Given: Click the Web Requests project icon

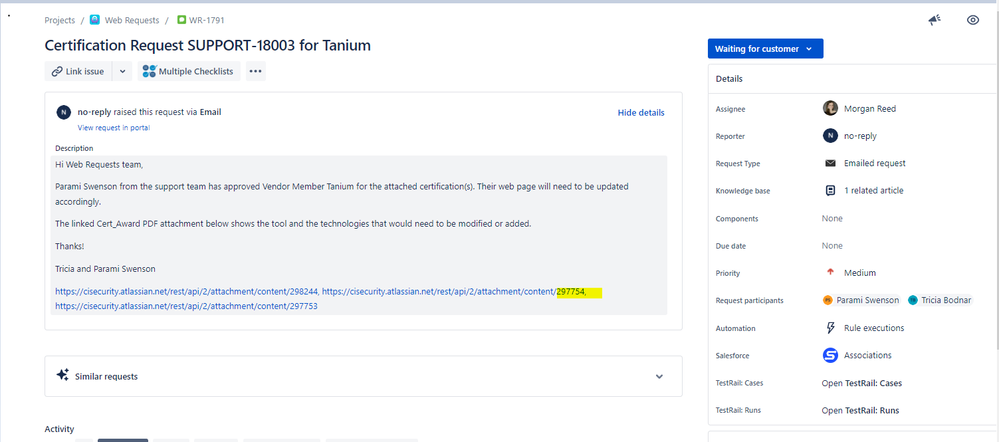Looking at the screenshot, I should pyautogui.click(x=95, y=20).
